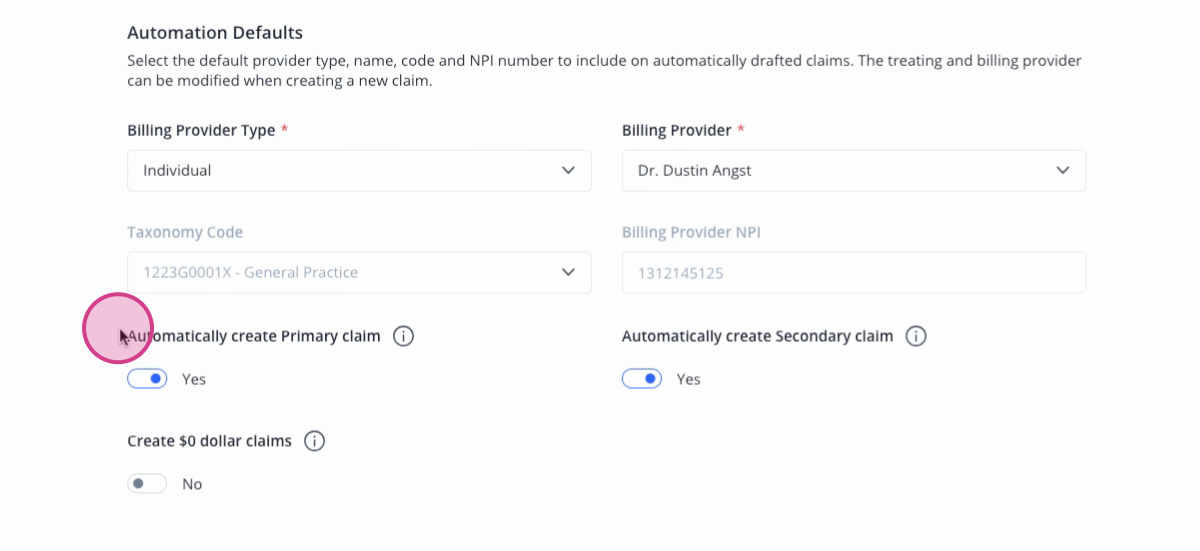The image size is (1200, 551).
Task: Click the Automation Defaults heading
Action: pyautogui.click(x=215, y=34)
